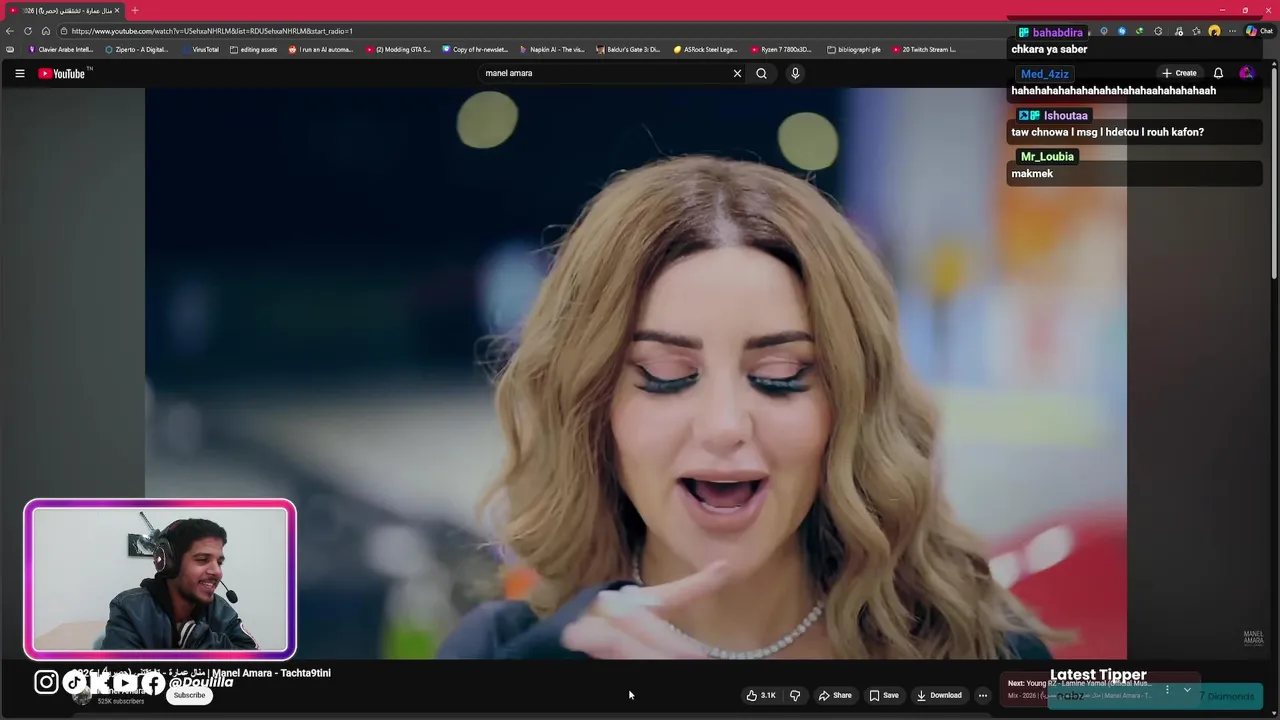The width and height of the screenshot is (1280, 720).
Task: Open 'Baldur's Gate 3: Di...' bookmark
Action: point(628,49)
